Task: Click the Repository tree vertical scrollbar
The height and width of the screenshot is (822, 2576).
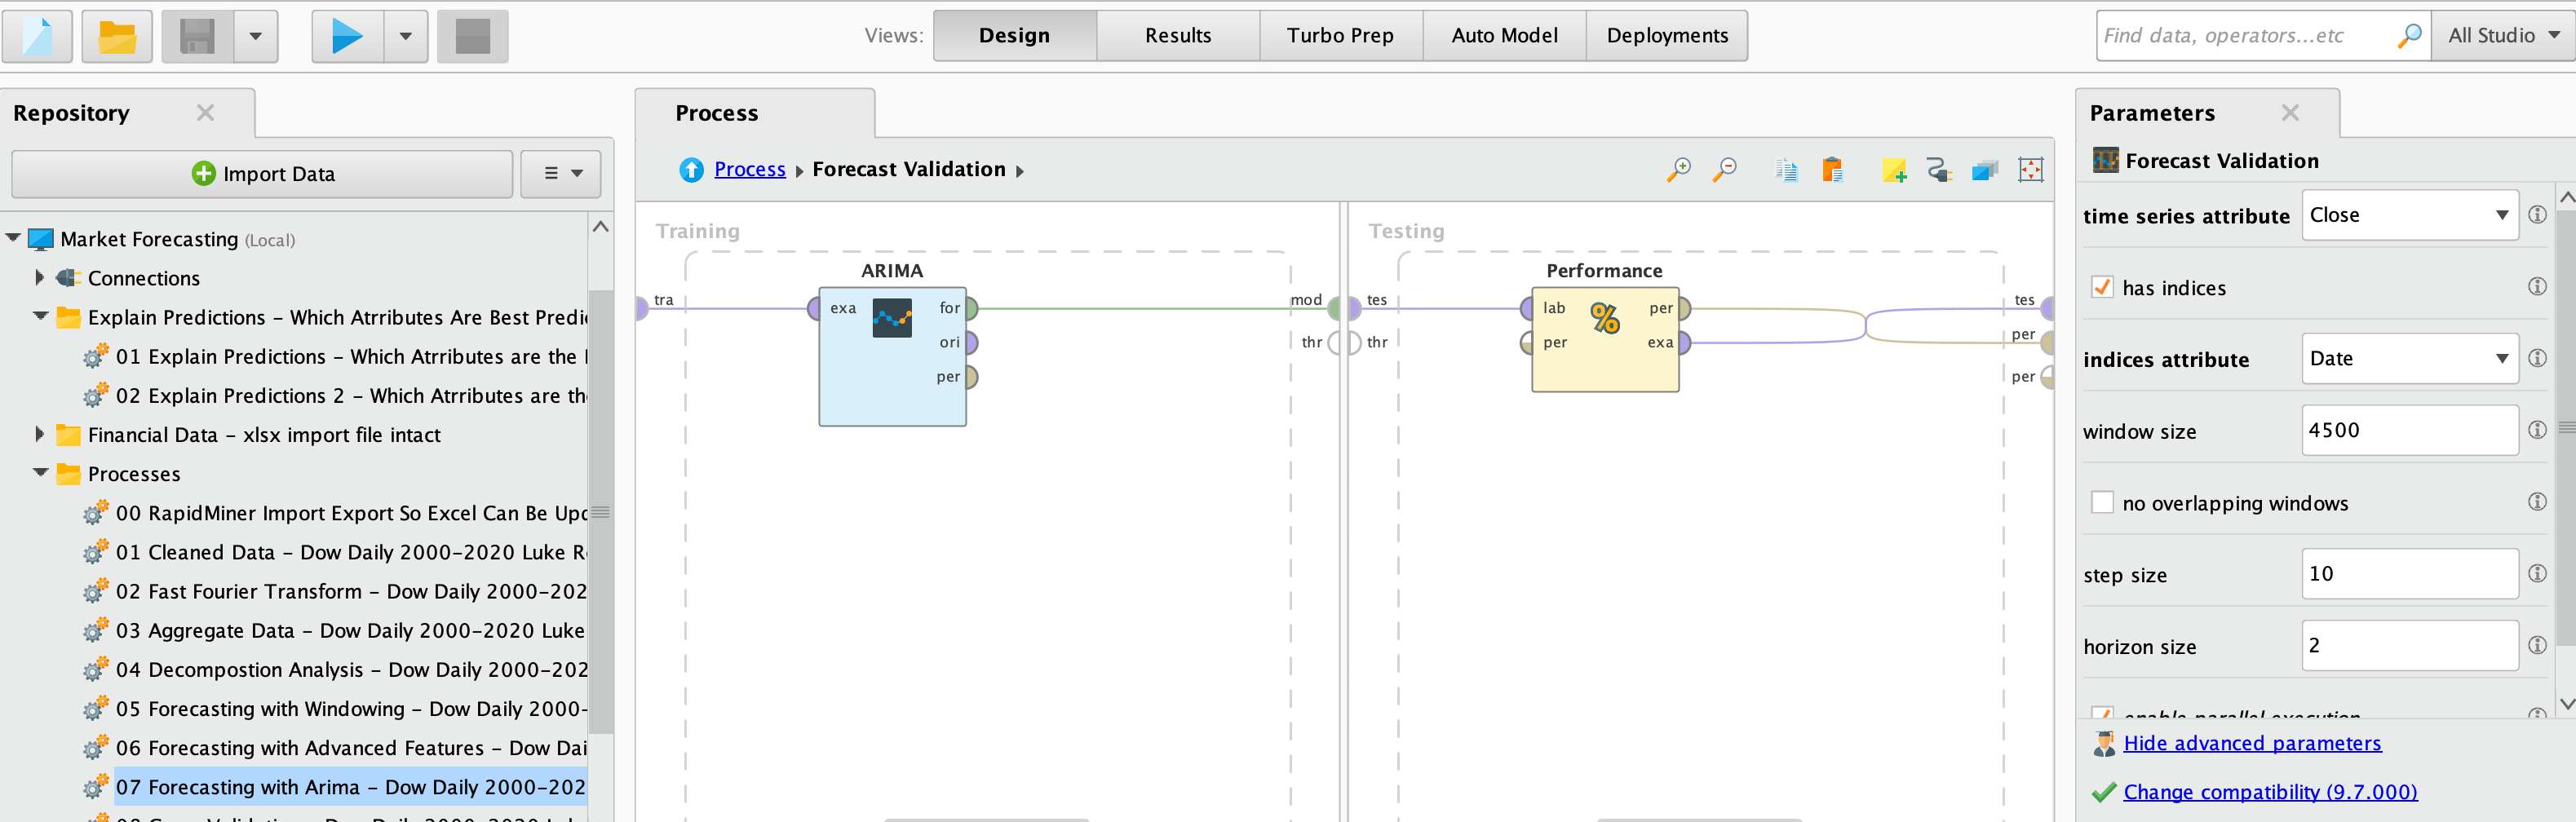Action: 600,512
